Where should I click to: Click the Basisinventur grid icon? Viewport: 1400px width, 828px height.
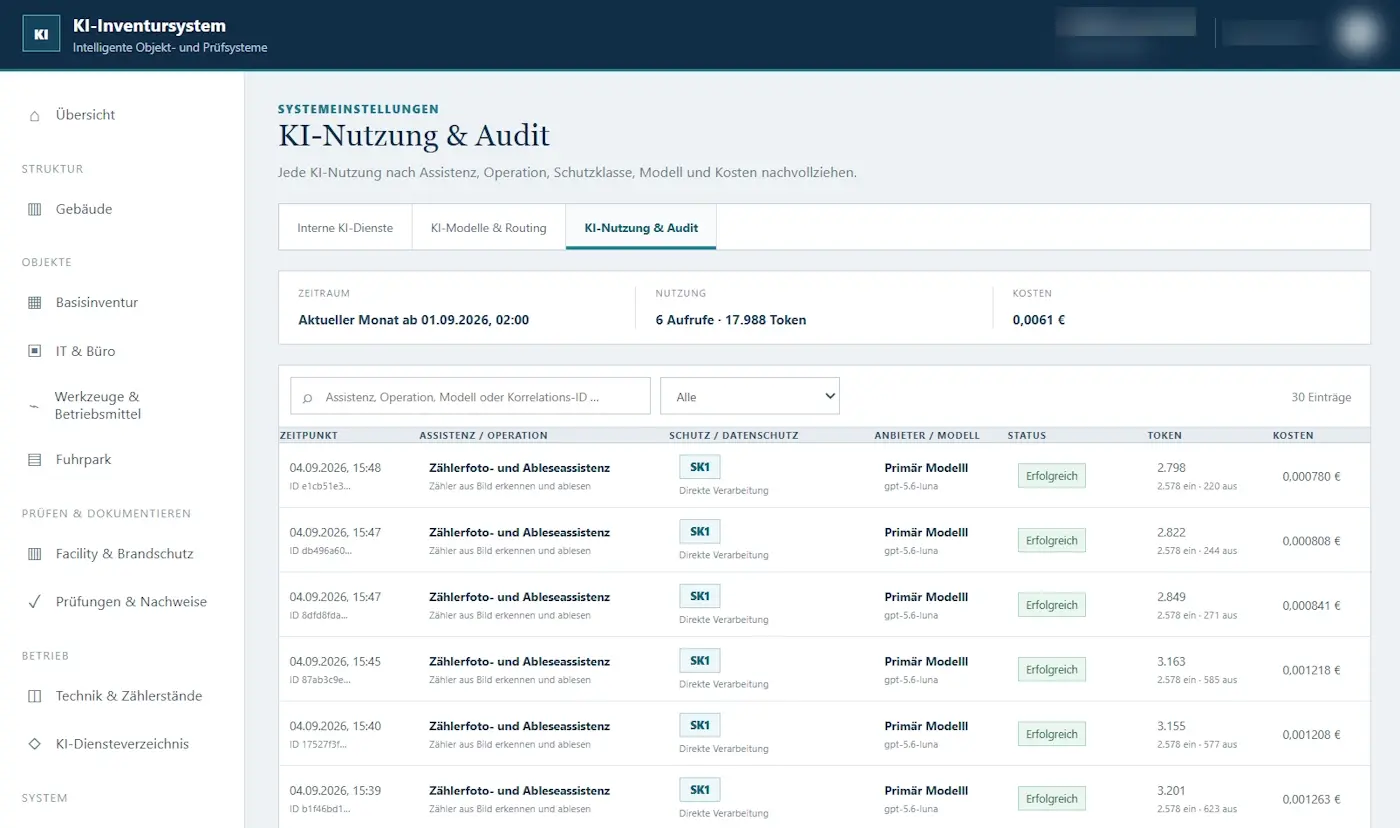coord(35,302)
